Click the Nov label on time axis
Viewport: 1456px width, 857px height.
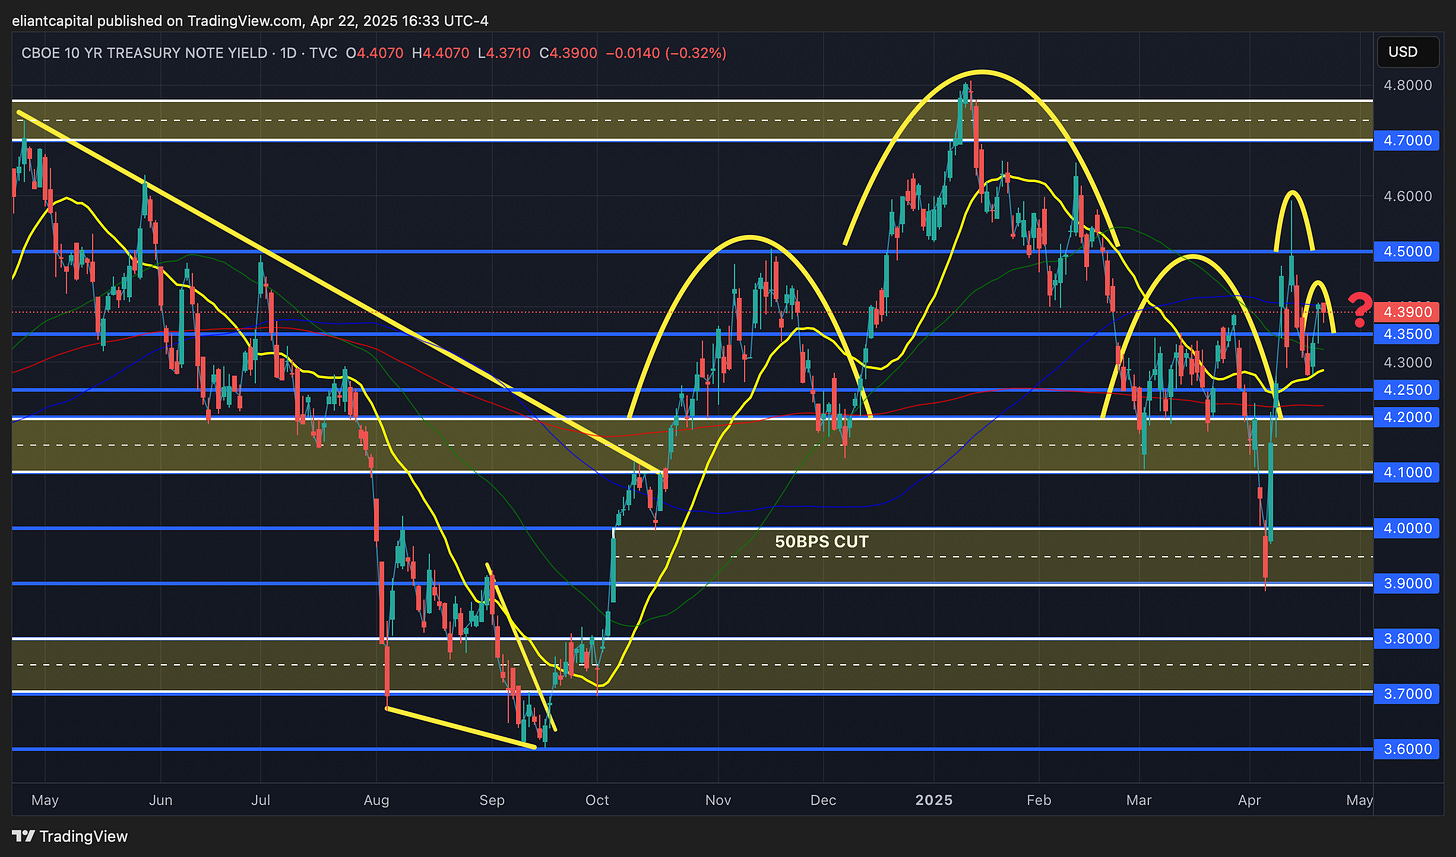tap(718, 800)
